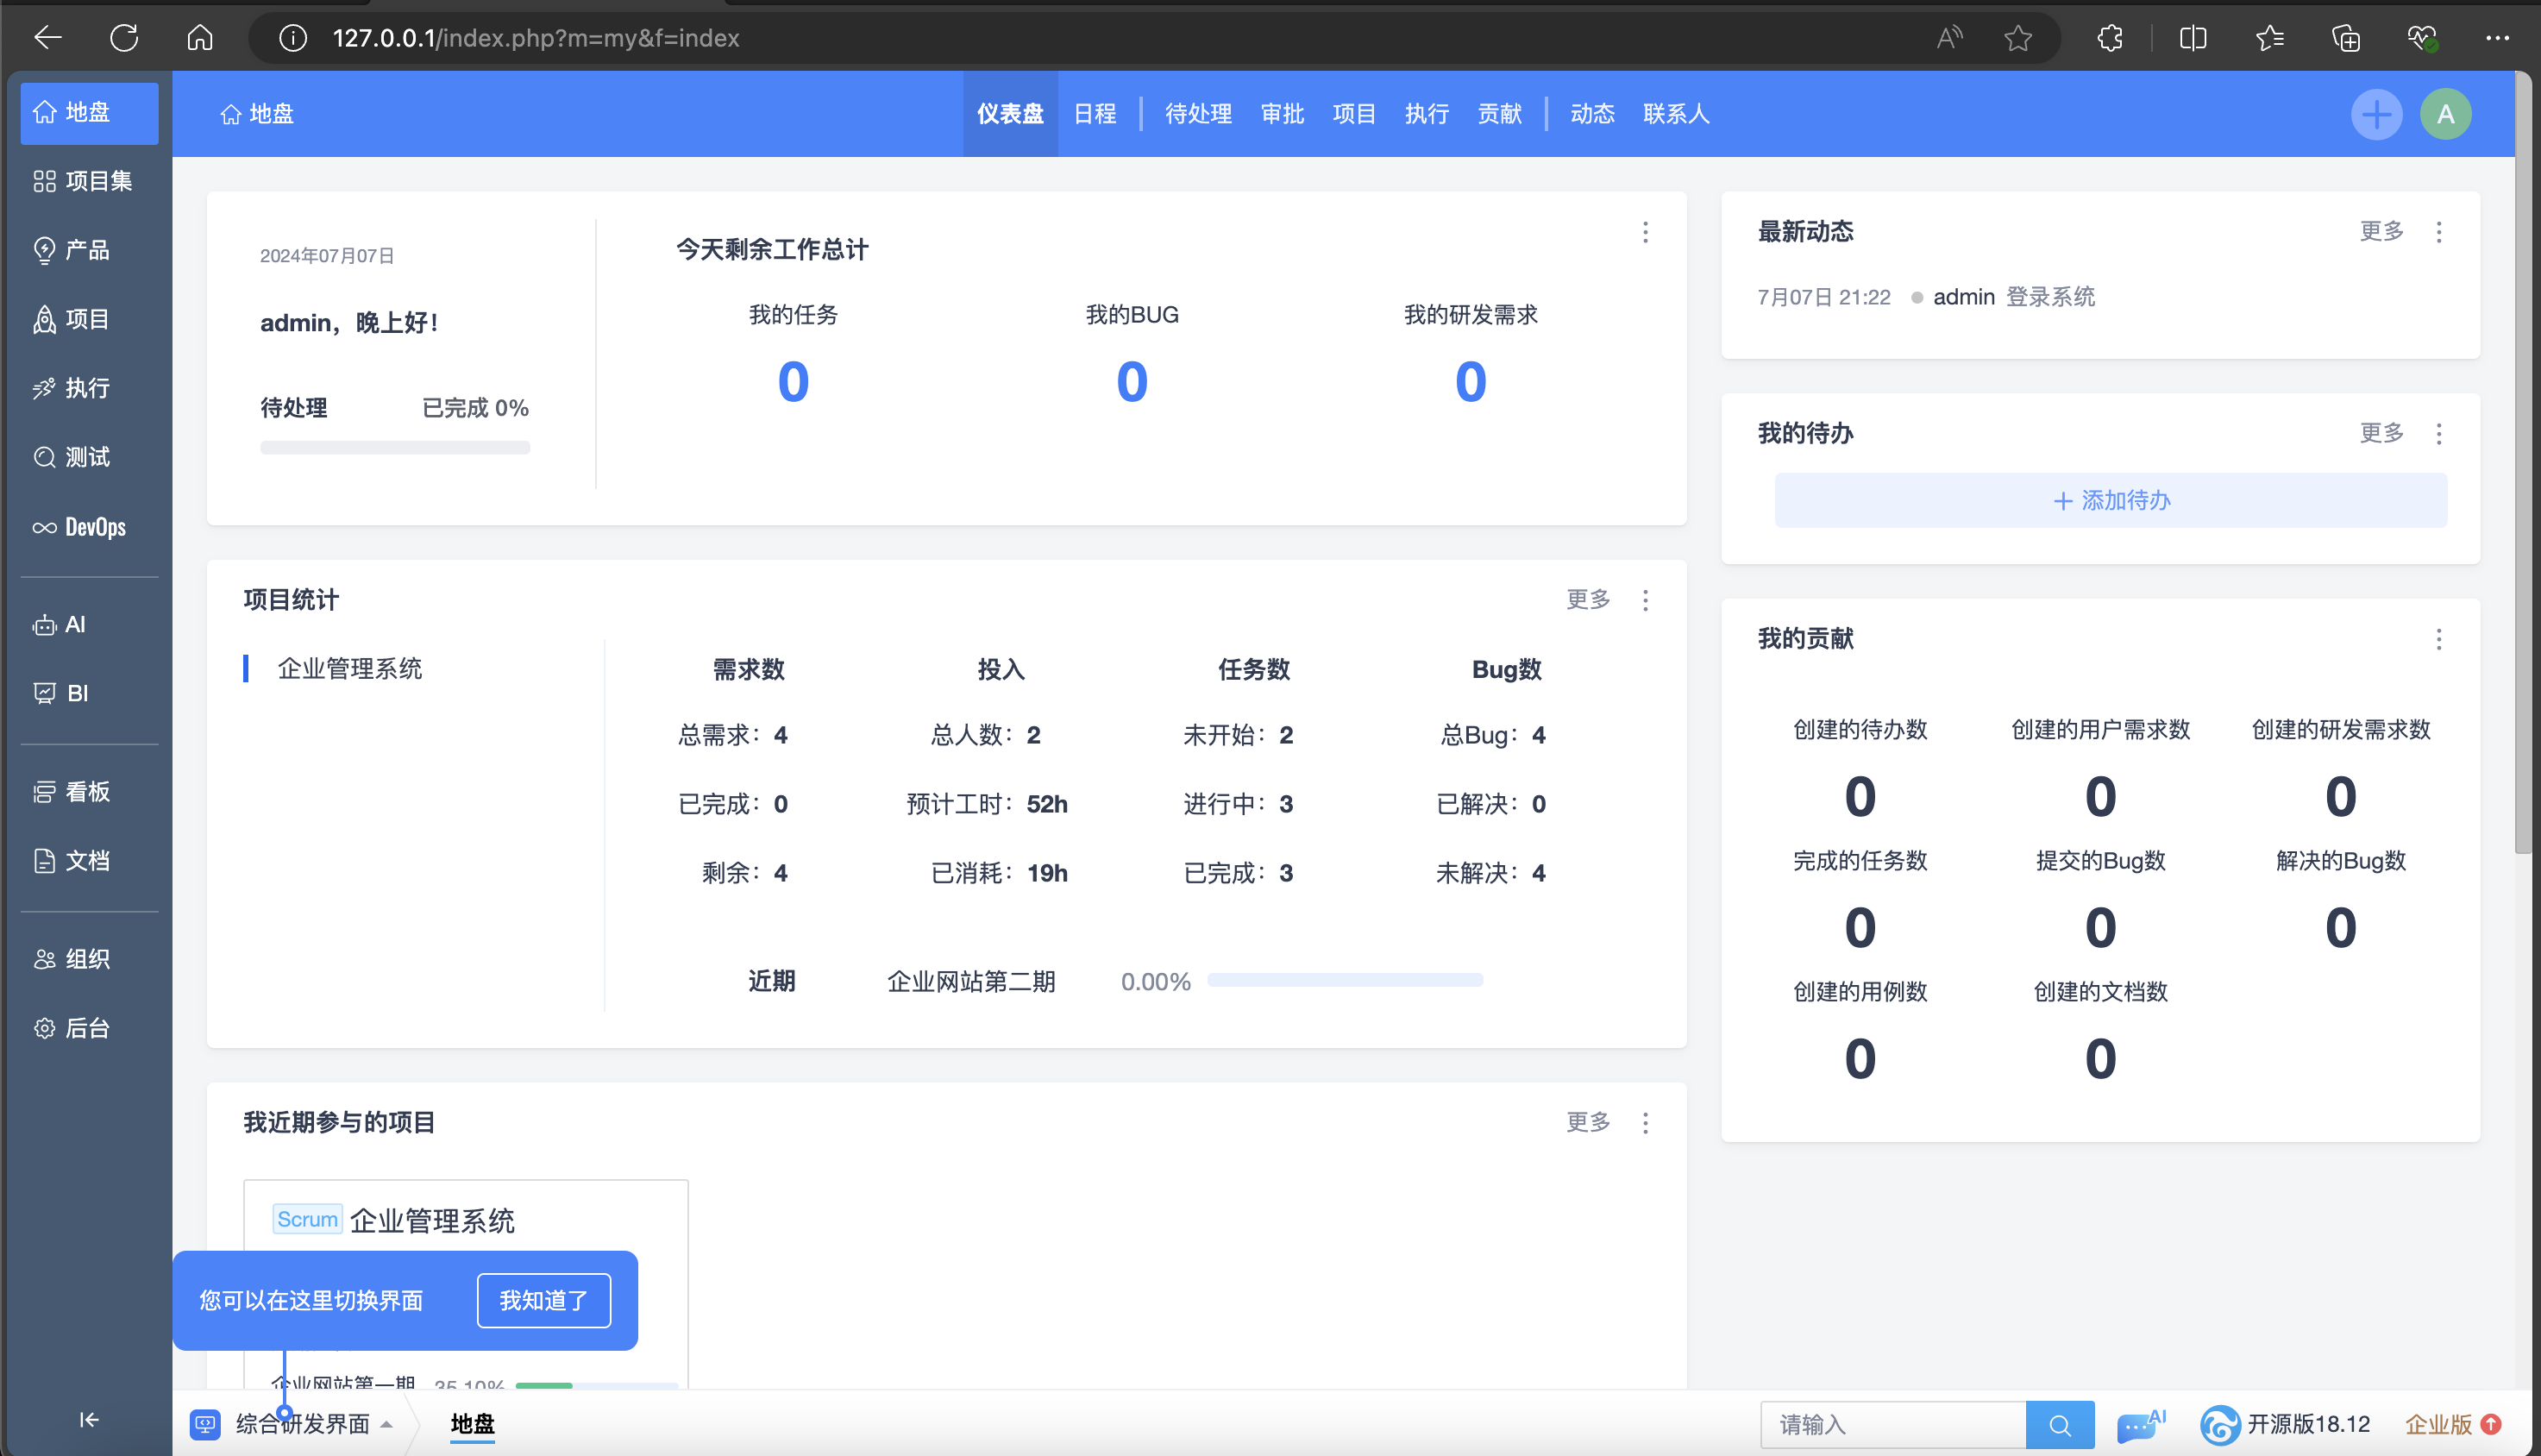Click the blue plus quick-create button
The width and height of the screenshot is (2541, 1456).
pyautogui.click(x=2376, y=114)
